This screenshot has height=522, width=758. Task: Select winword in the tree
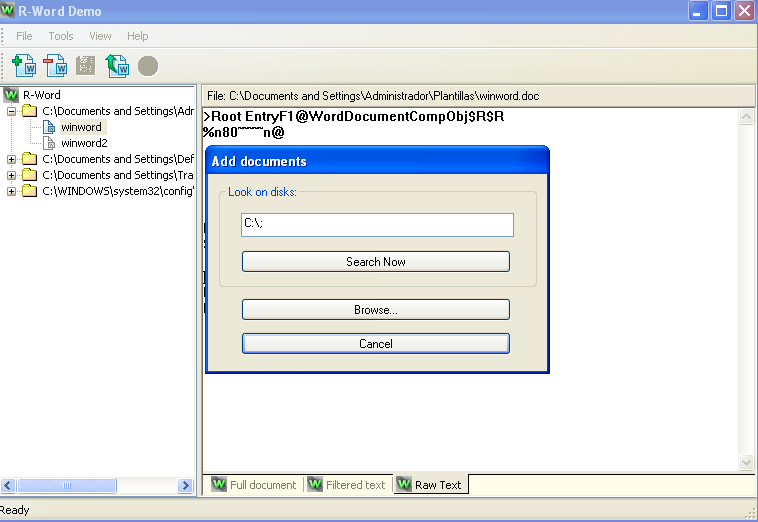click(82, 127)
